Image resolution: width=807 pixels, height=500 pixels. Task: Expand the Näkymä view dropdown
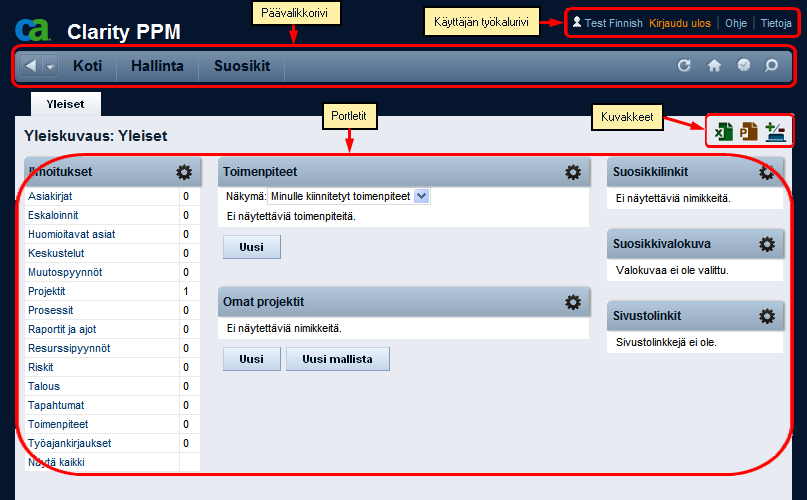pyautogui.click(x=422, y=196)
